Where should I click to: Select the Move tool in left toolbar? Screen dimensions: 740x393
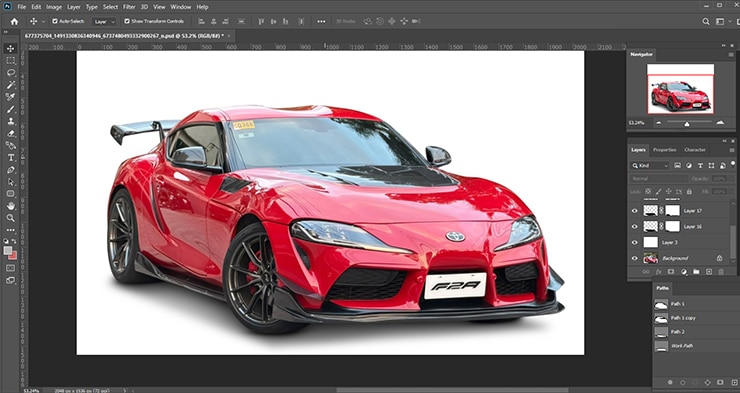pyautogui.click(x=10, y=48)
